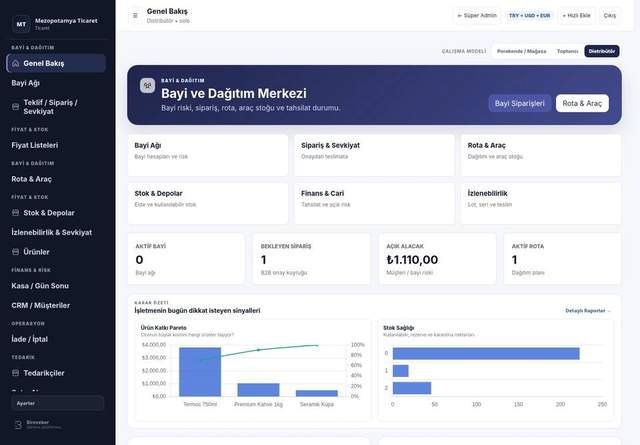640x445 pixels.
Task: Click the Stok Sağlığı bar labeled 2
Action: pos(412,388)
